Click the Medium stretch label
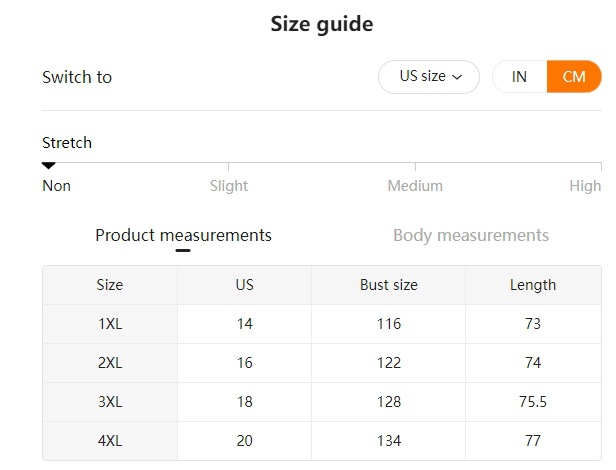 (x=415, y=185)
